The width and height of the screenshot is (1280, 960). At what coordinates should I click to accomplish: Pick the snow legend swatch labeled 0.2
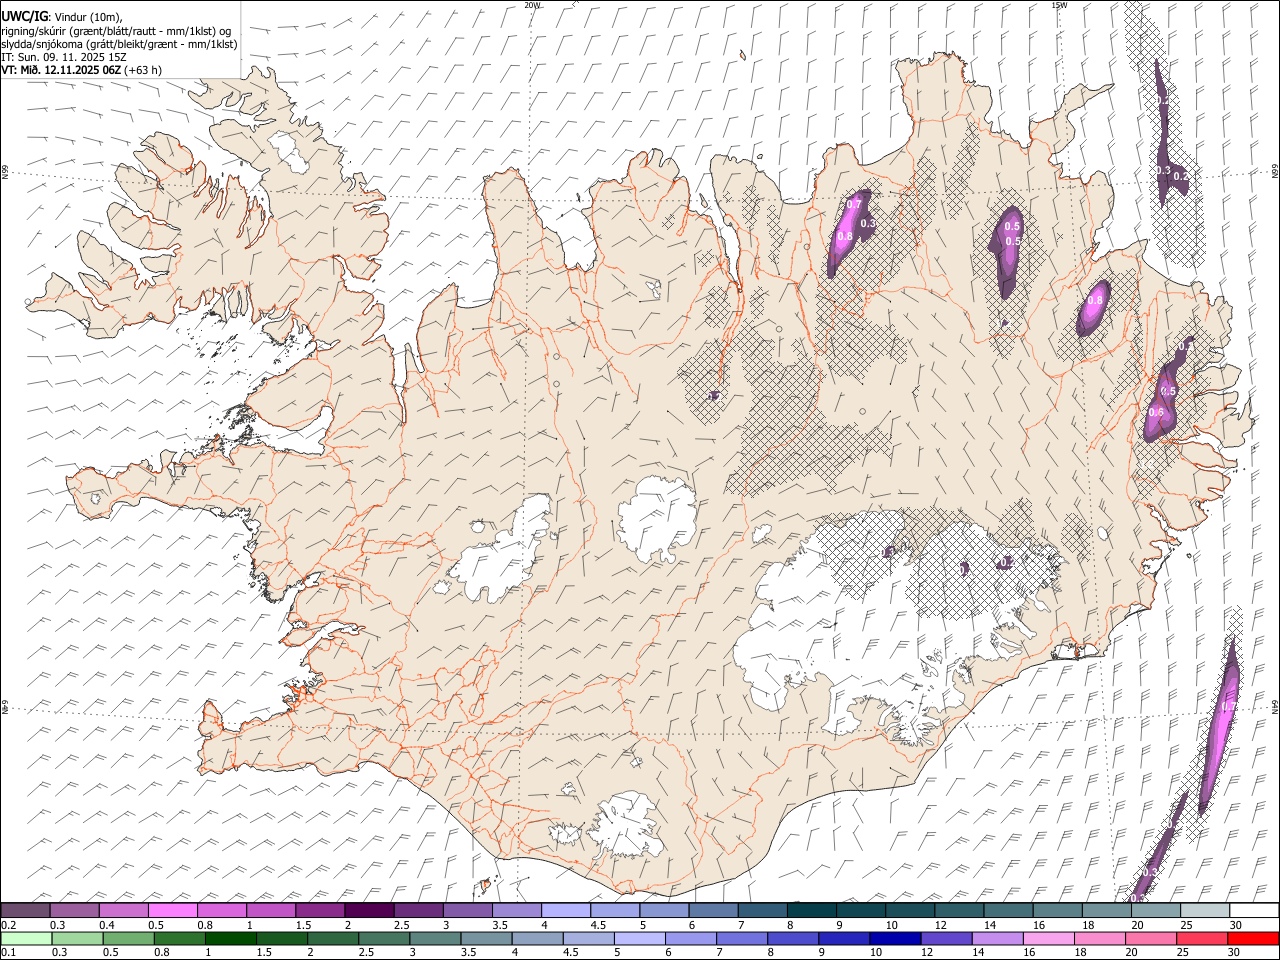tap(25, 910)
